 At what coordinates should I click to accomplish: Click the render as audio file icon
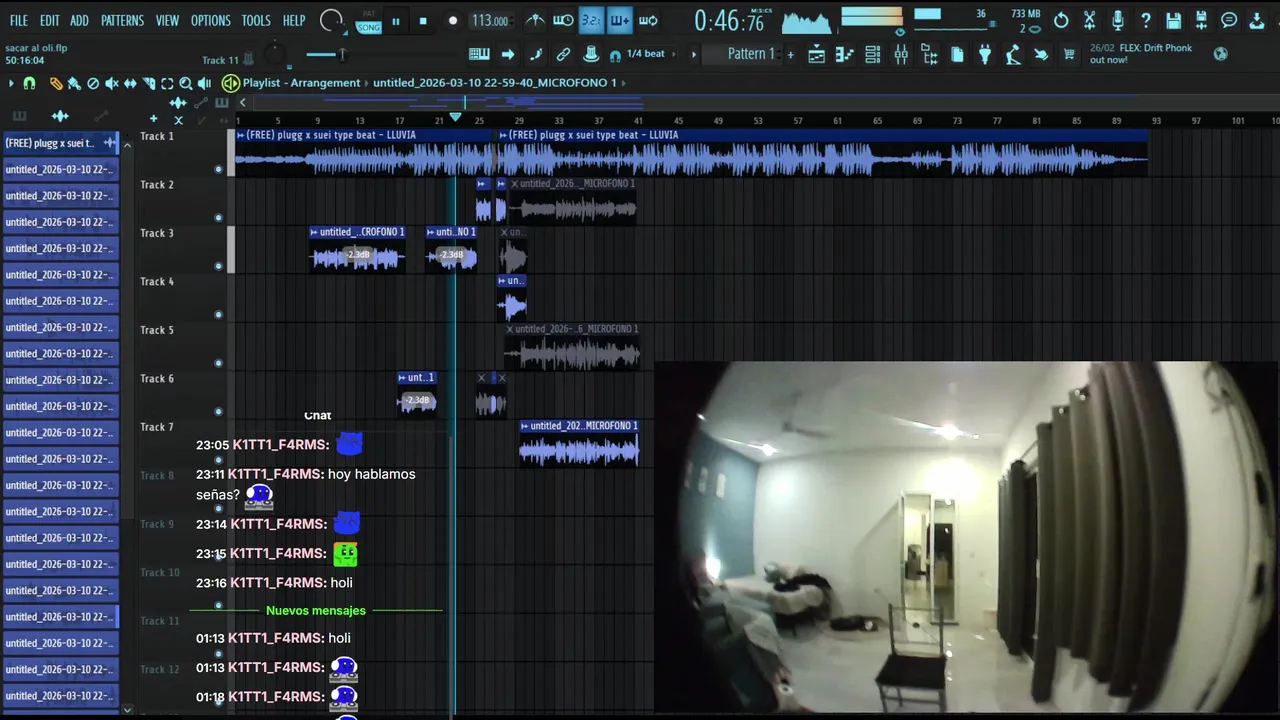point(1201,20)
